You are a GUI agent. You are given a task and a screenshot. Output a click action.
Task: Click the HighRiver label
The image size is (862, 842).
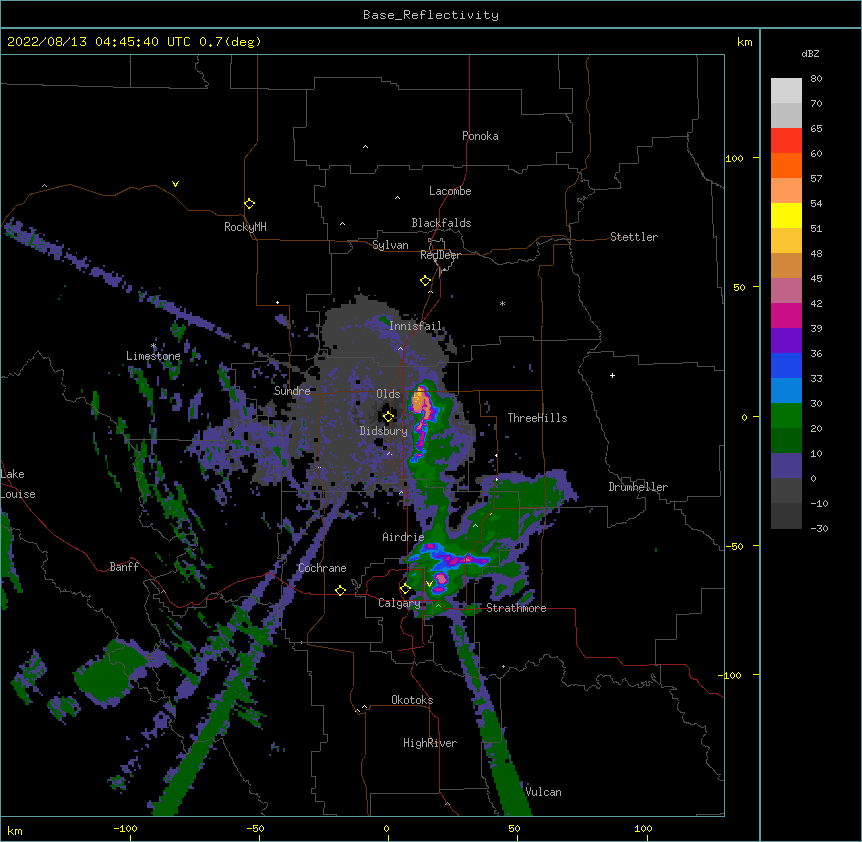(x=430, y=743)
